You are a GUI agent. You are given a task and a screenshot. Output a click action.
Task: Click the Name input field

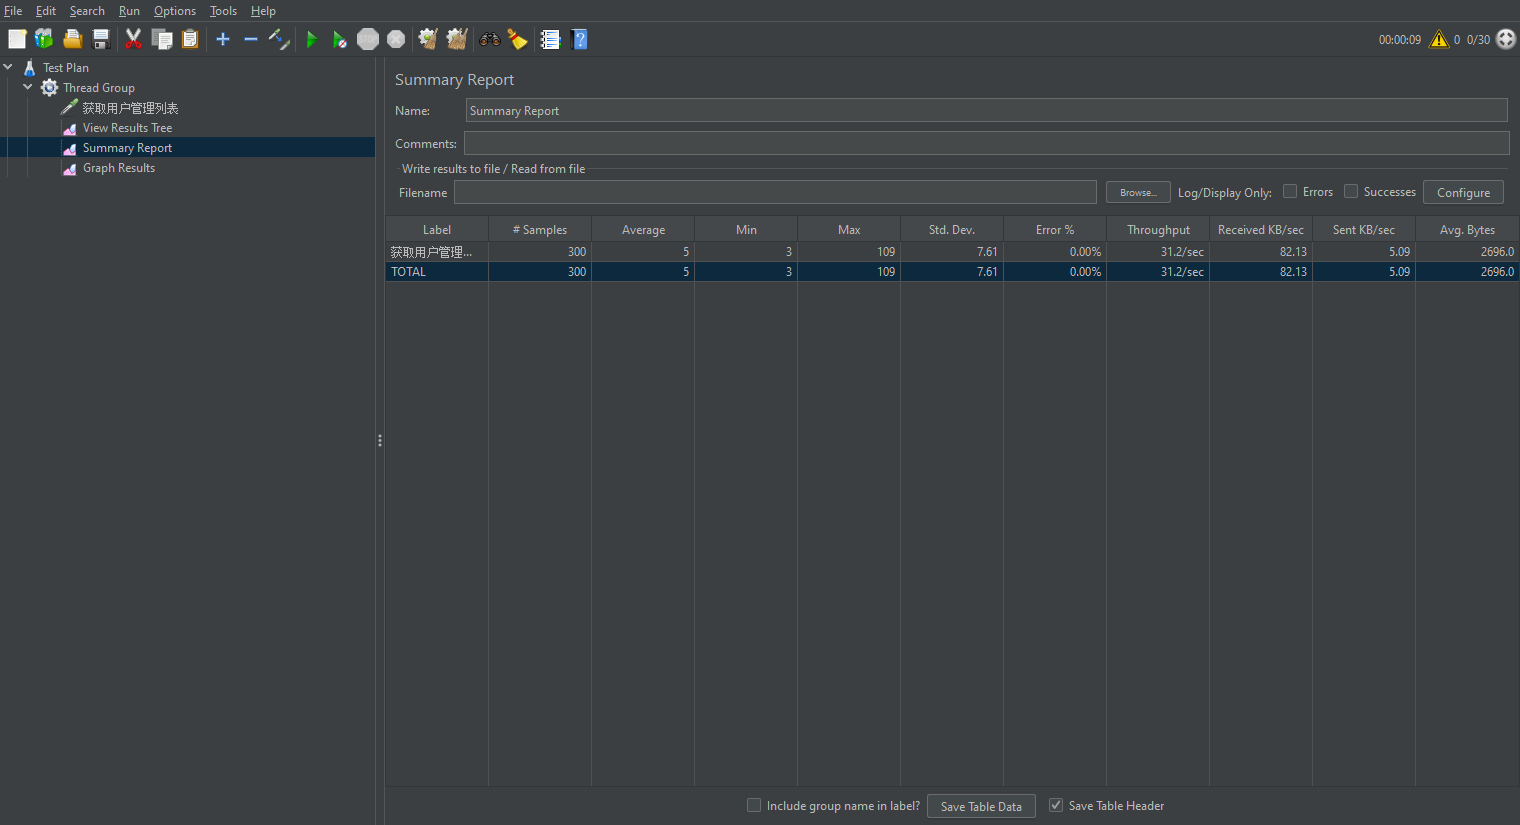tap(986, 110)
